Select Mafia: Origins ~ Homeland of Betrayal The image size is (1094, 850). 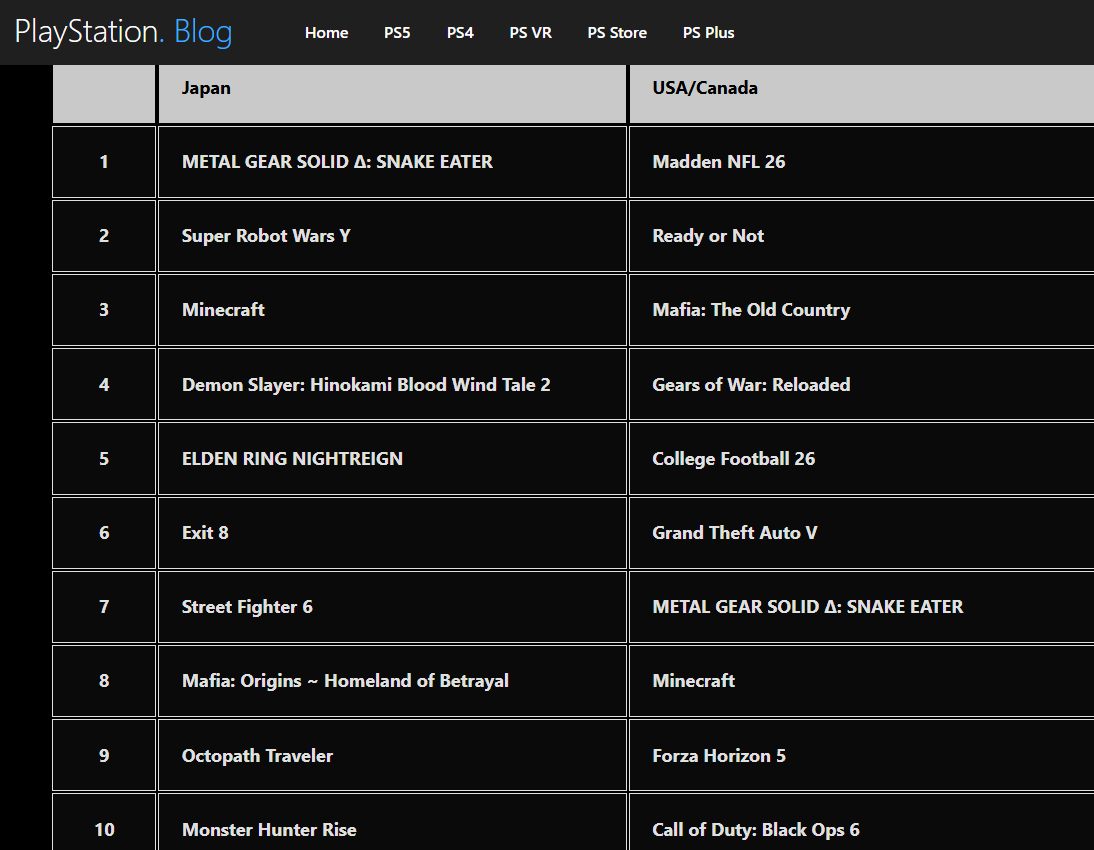(392, 681)
